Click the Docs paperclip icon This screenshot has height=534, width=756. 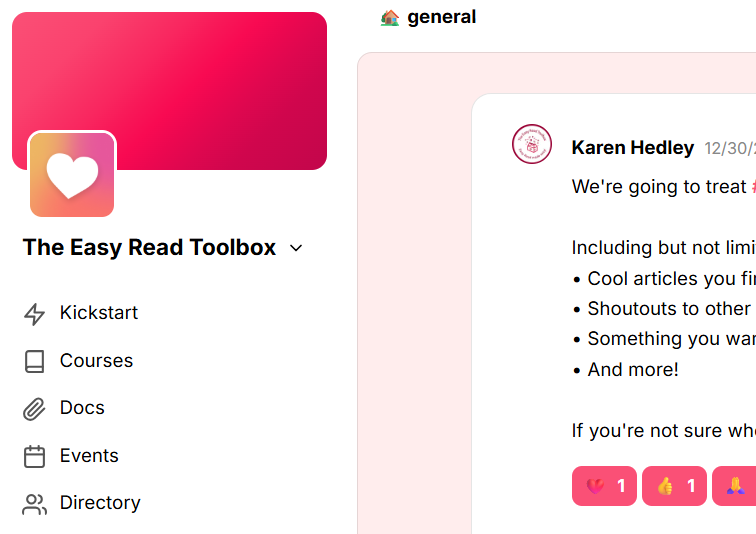(34, 409)
